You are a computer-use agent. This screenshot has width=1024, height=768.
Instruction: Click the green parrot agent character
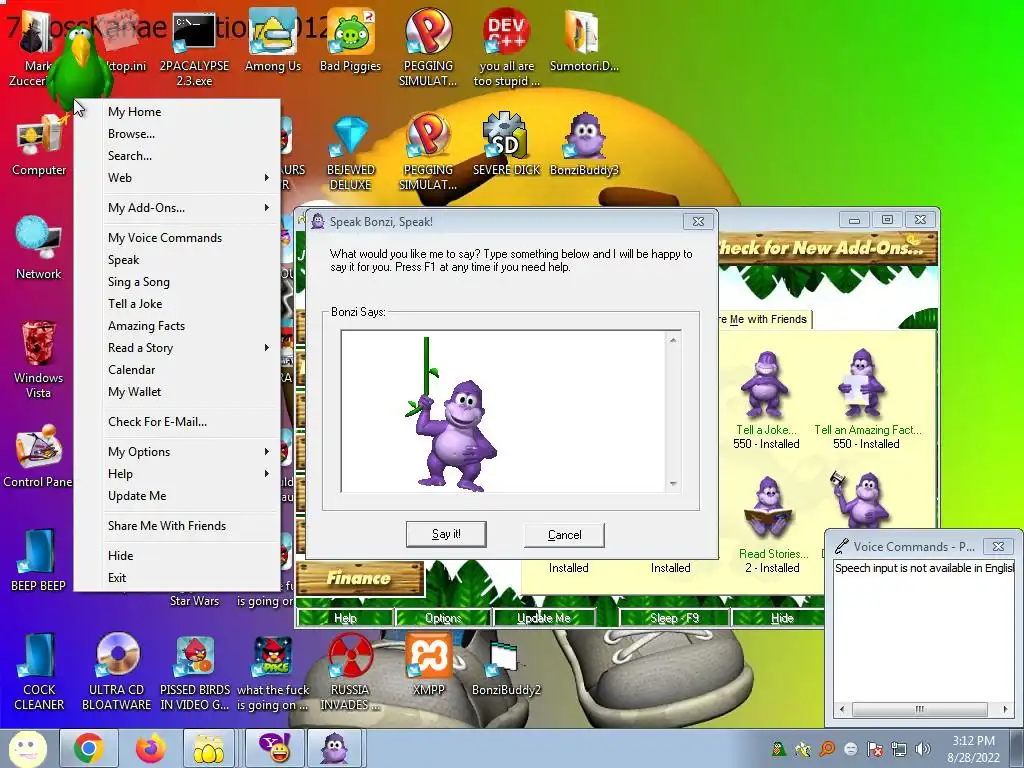tap(80, 71)
